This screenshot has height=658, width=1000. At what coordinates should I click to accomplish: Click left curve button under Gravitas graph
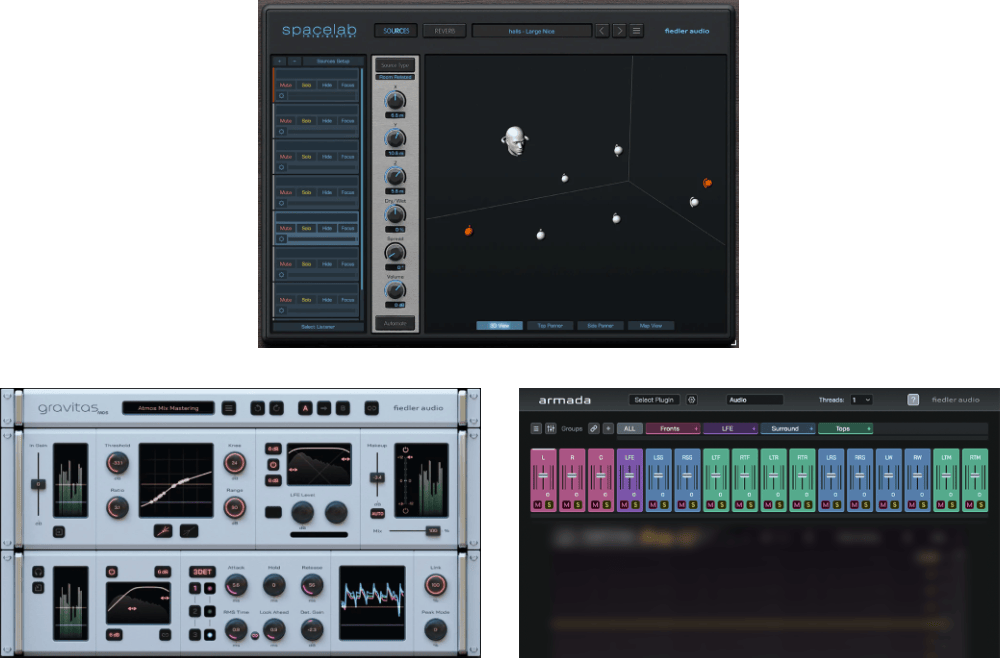[x=163, y=530]
